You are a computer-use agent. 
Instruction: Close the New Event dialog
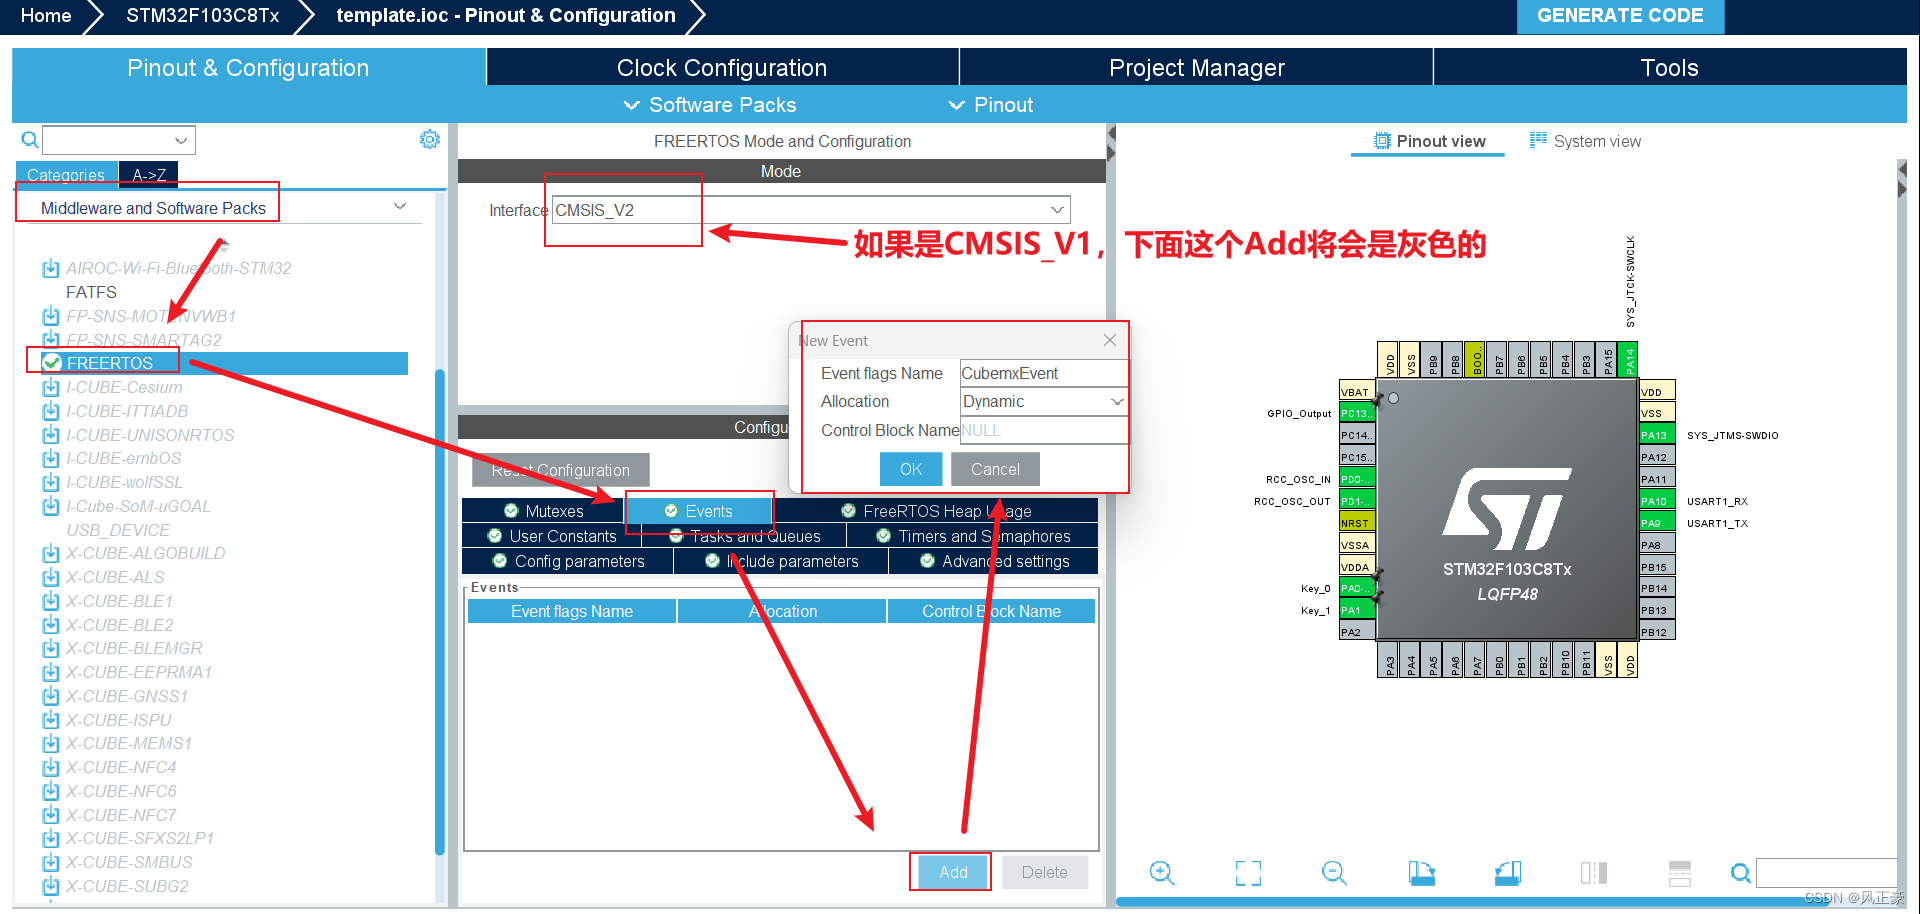click(x=1110, y=340)
